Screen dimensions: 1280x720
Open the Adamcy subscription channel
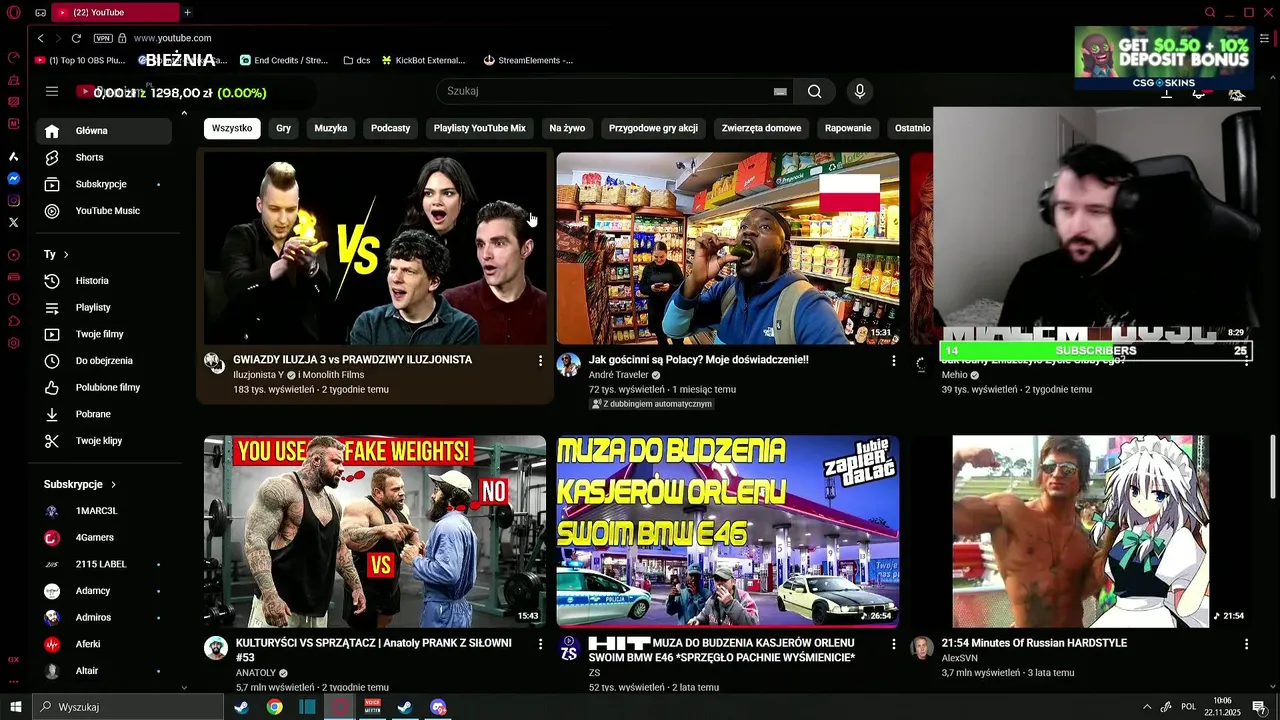104,591
